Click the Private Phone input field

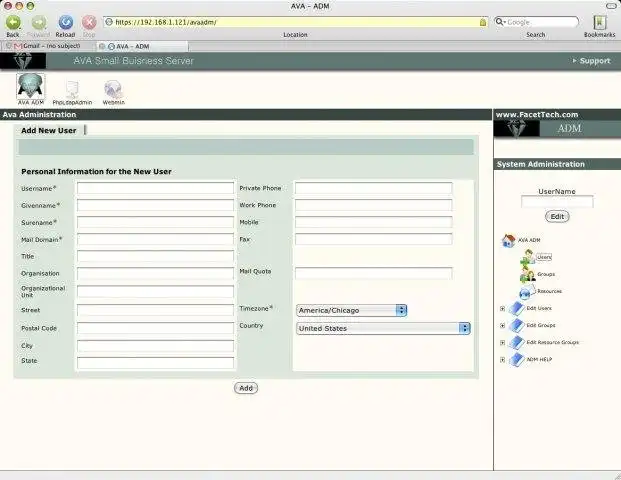373,188
